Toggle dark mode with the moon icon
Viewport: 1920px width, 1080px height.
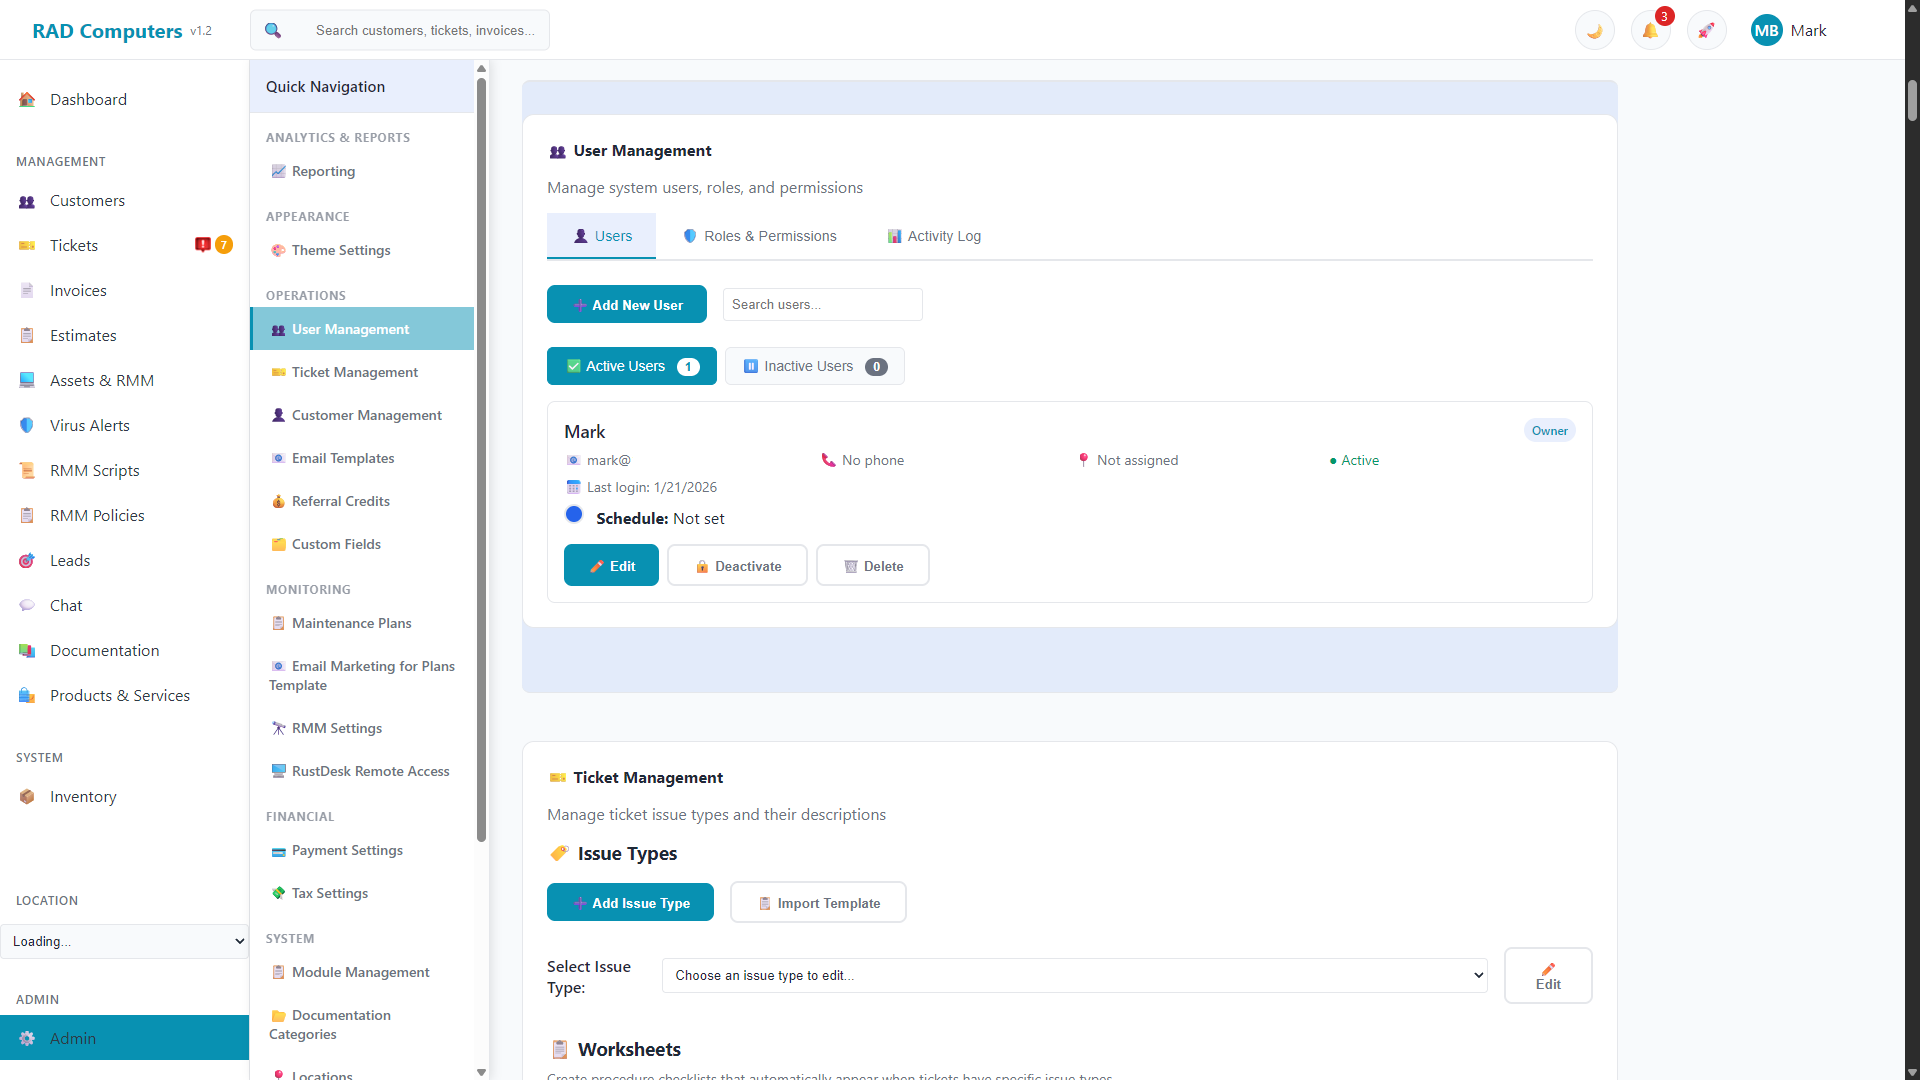1593,30
